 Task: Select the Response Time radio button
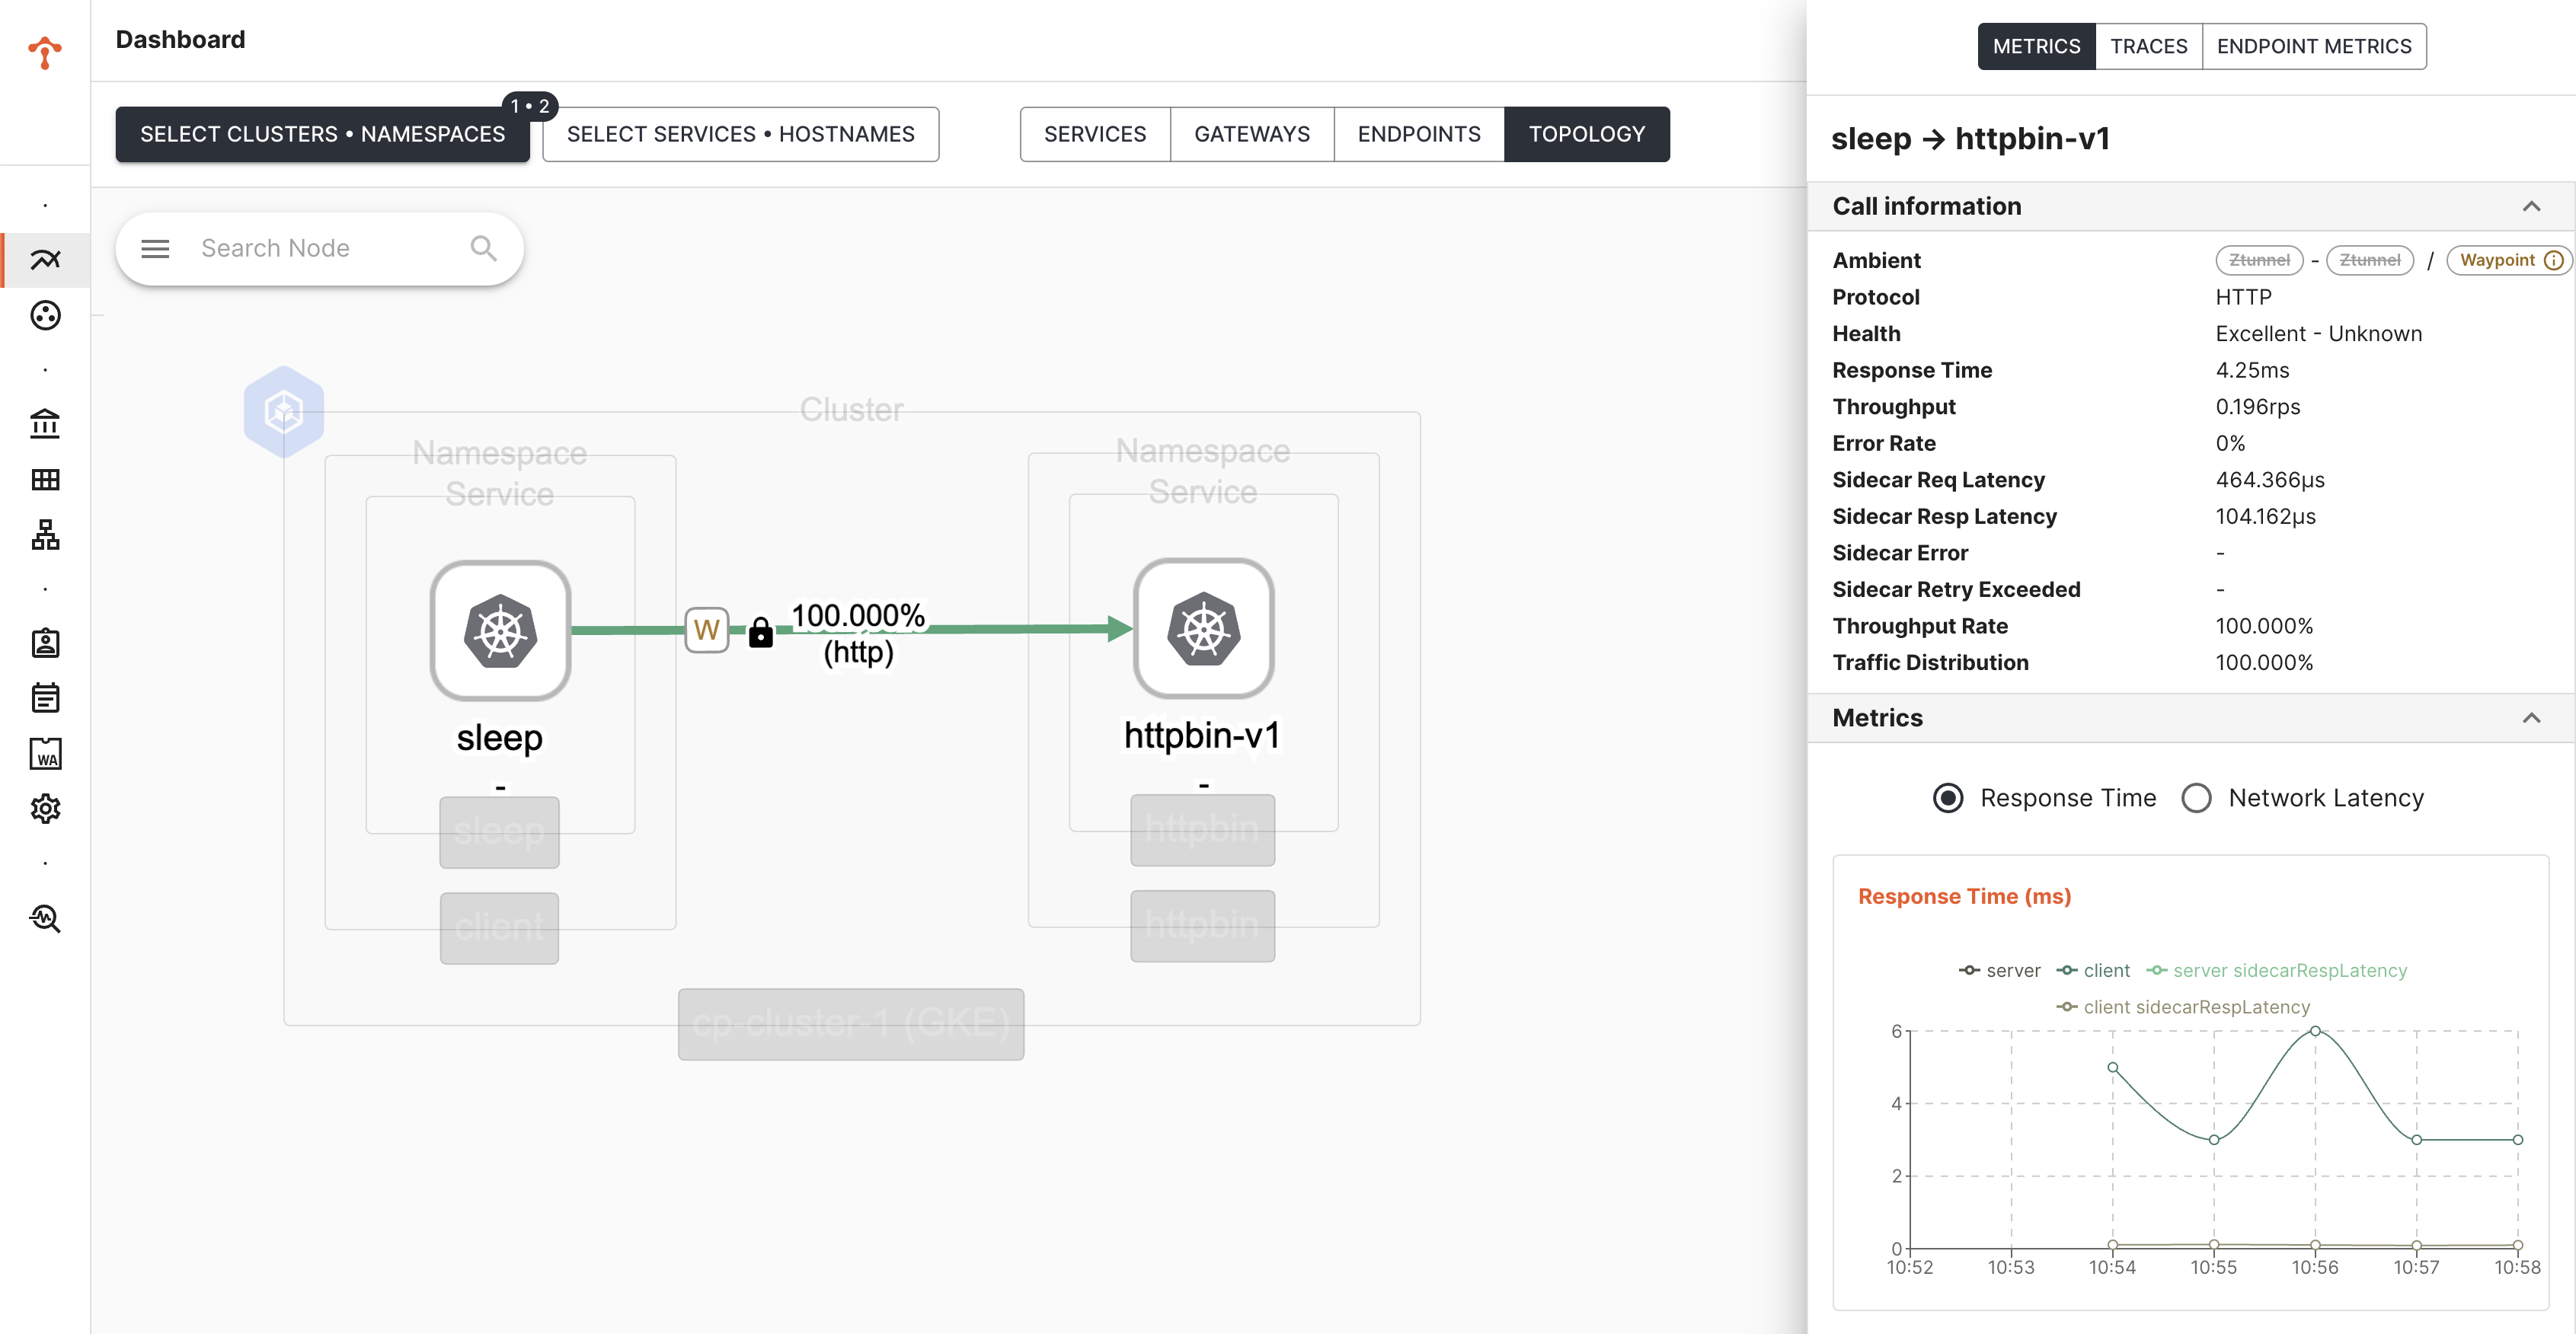pos(1947,798)
